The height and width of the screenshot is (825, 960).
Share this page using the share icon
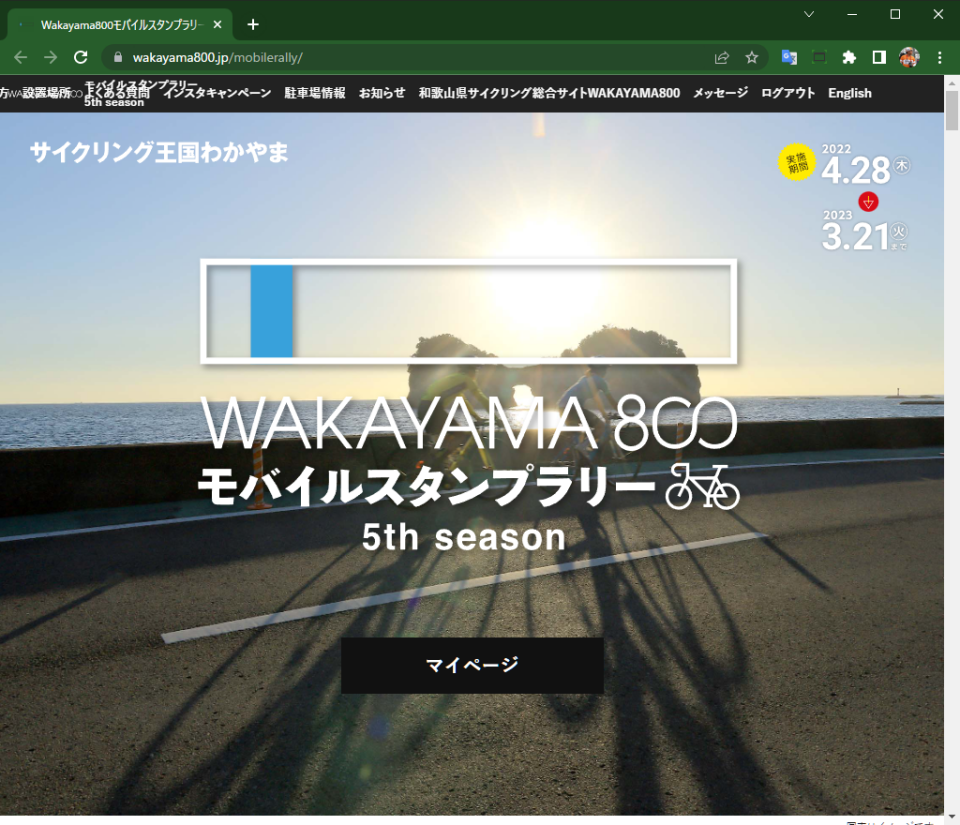[722, 58]
